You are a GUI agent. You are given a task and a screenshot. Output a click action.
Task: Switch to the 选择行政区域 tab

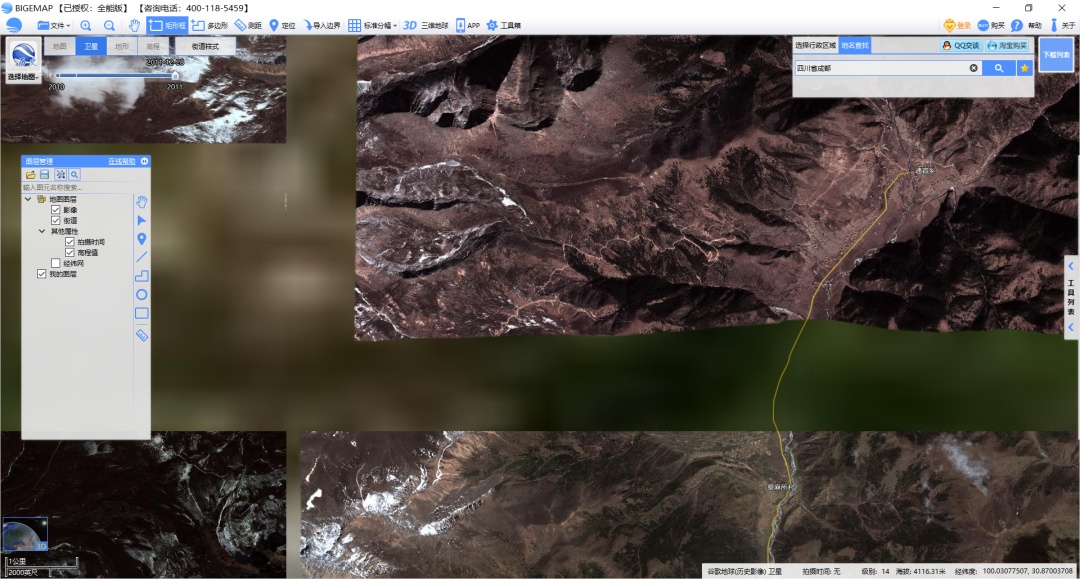(815, 45)
